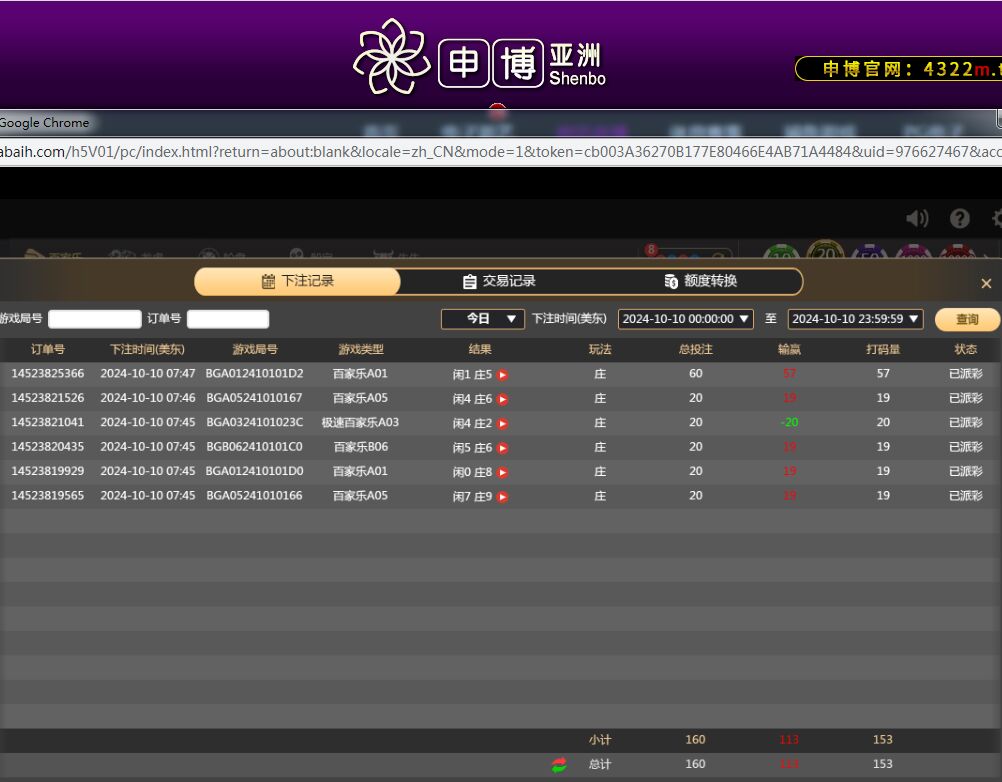Expand the end time 23:59:59 picker

tap(855, 319)
